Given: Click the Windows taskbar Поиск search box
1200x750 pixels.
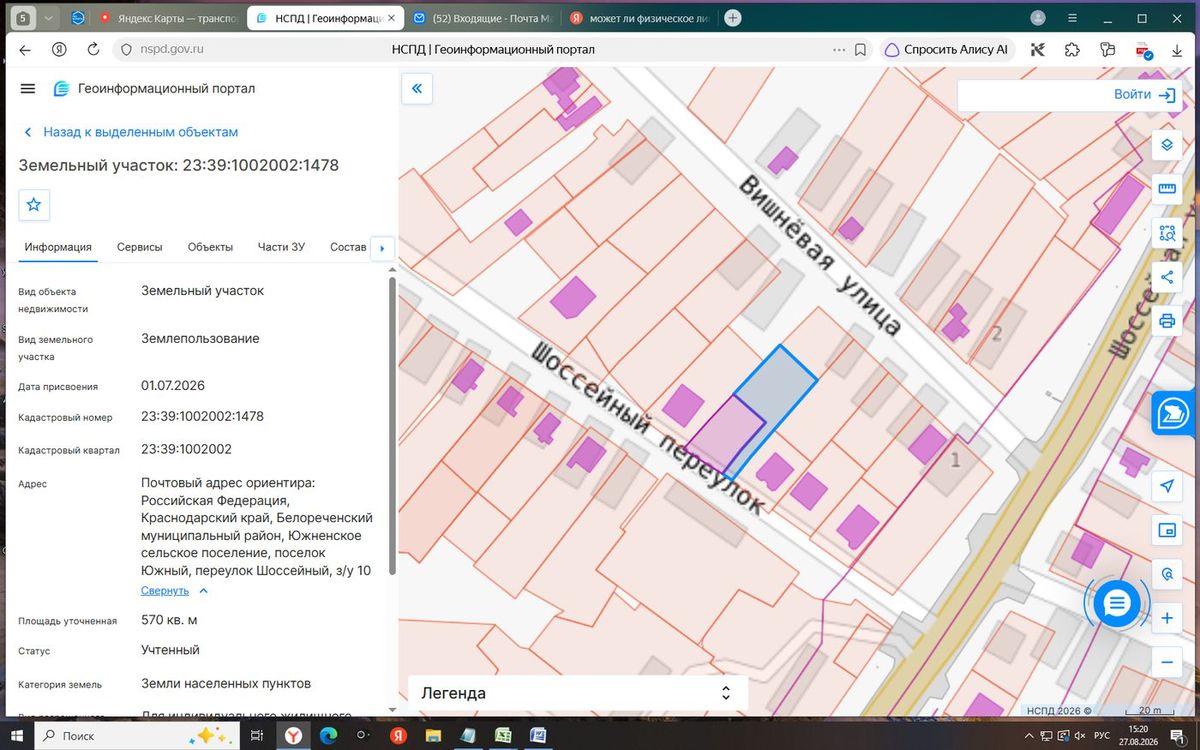Looking at the screenshot, I should coord(137,736).
